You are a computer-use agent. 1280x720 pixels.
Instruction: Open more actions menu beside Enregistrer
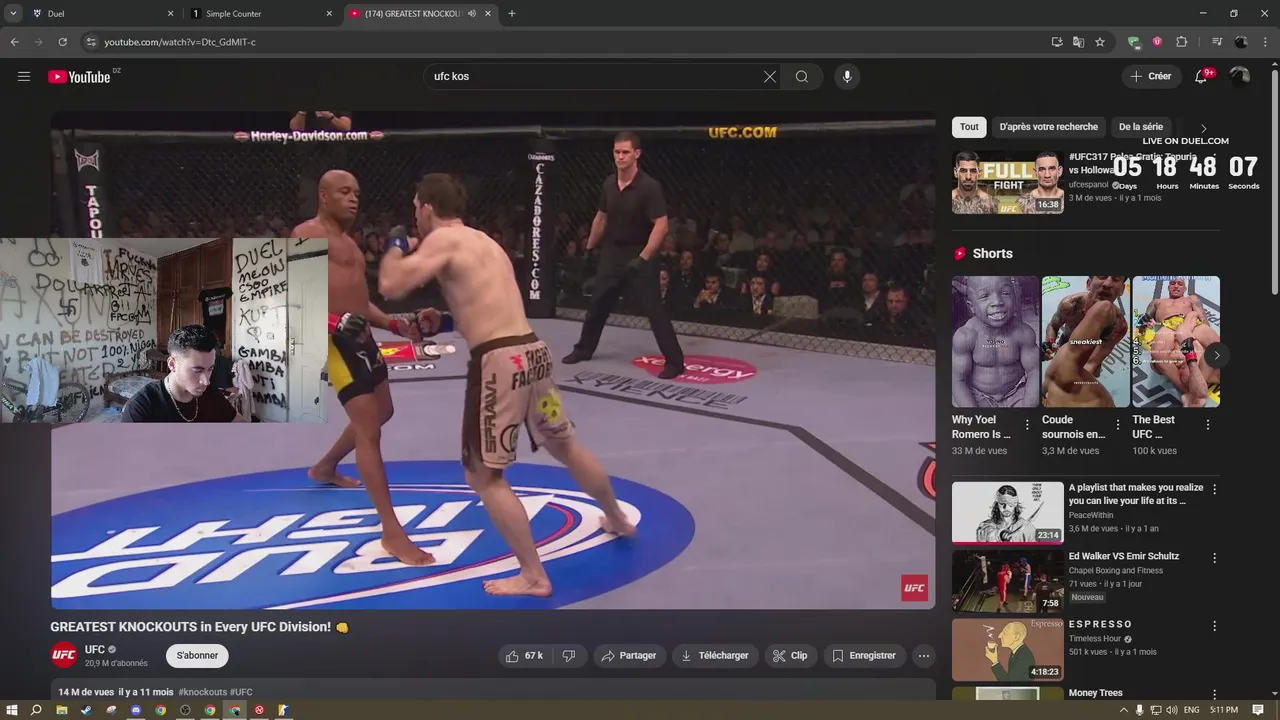(x=924, y=656)
